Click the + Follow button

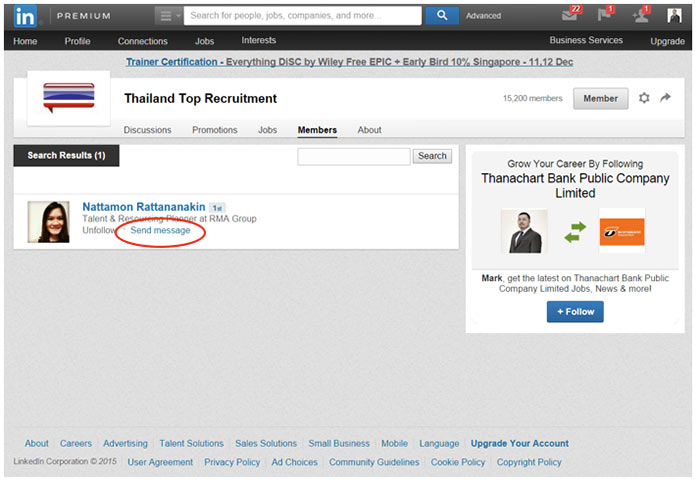[x=575, y=312]
